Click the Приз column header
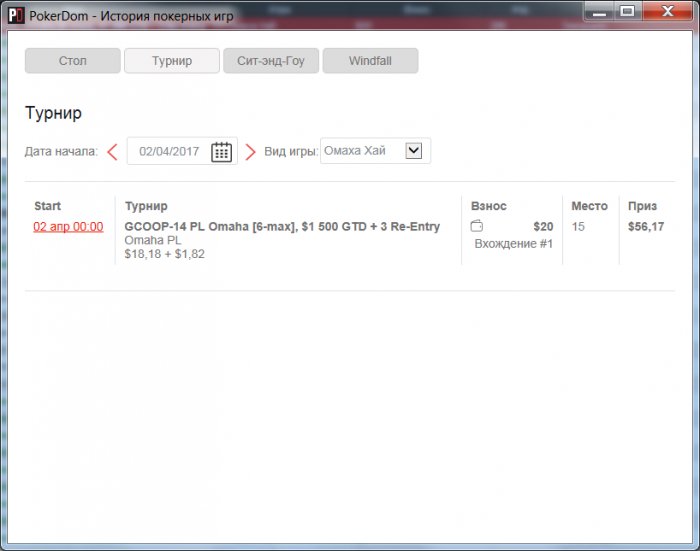The height and width of the screenshot is (551, 700). [x=642, y=206]
